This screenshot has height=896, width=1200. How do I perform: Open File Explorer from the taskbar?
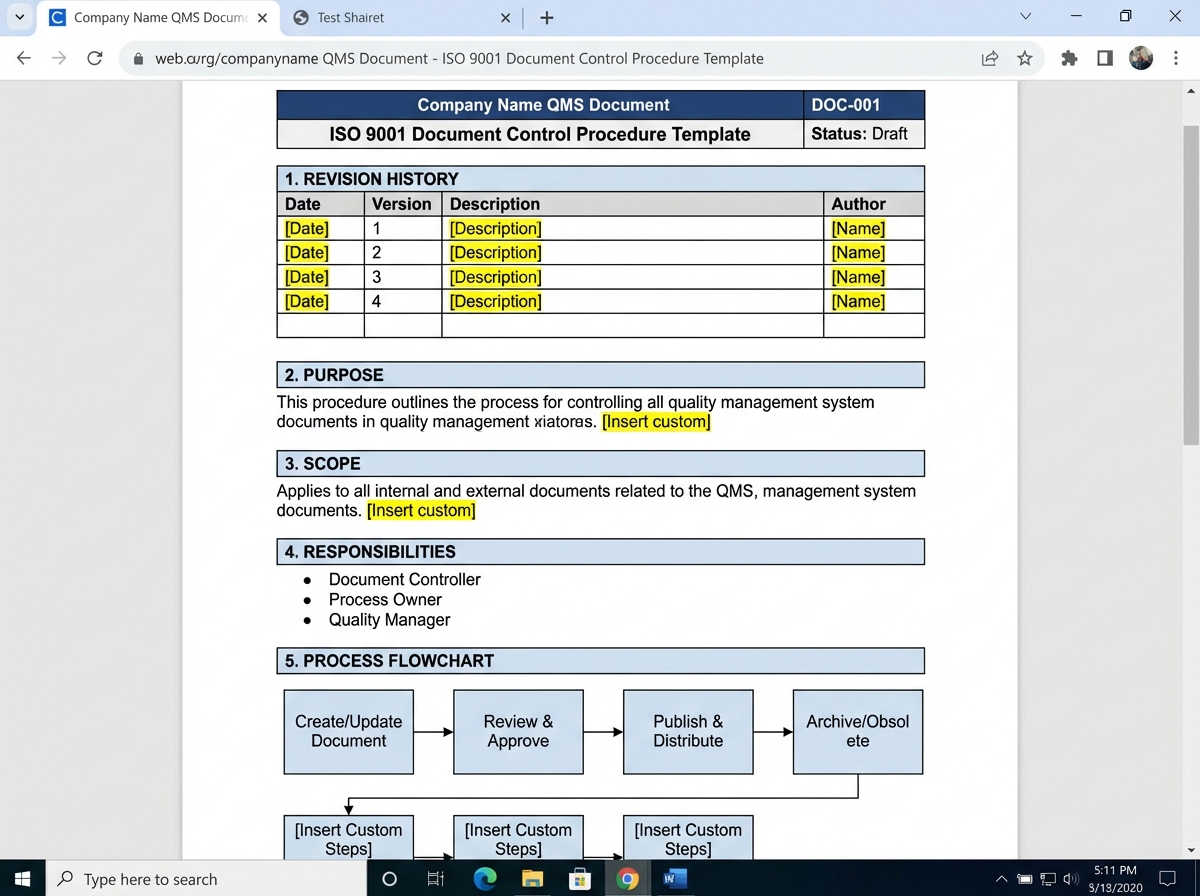point(533,879)
